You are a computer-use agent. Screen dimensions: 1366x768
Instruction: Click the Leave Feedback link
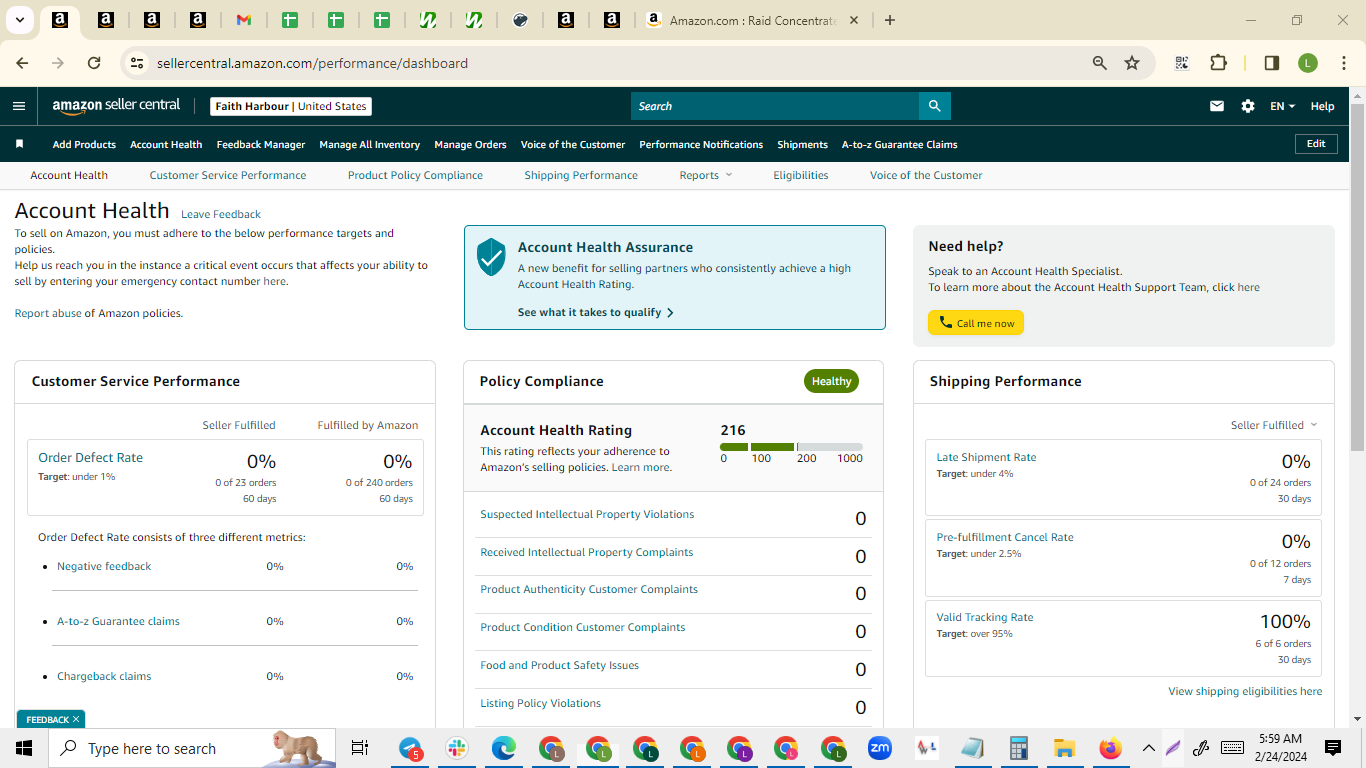(x=221, y=214)
